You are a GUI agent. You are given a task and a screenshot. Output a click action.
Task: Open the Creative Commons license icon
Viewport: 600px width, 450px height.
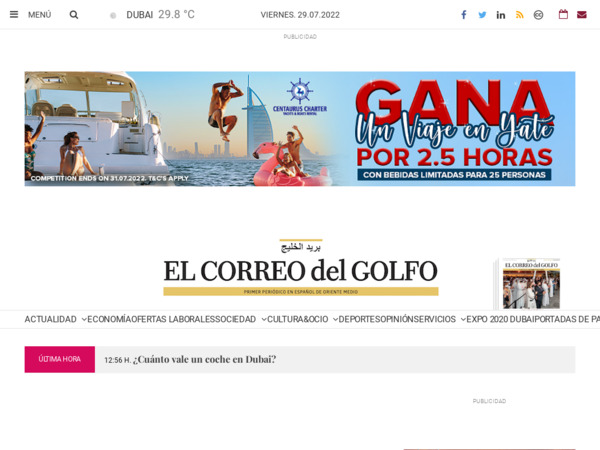tap(538, 15)
